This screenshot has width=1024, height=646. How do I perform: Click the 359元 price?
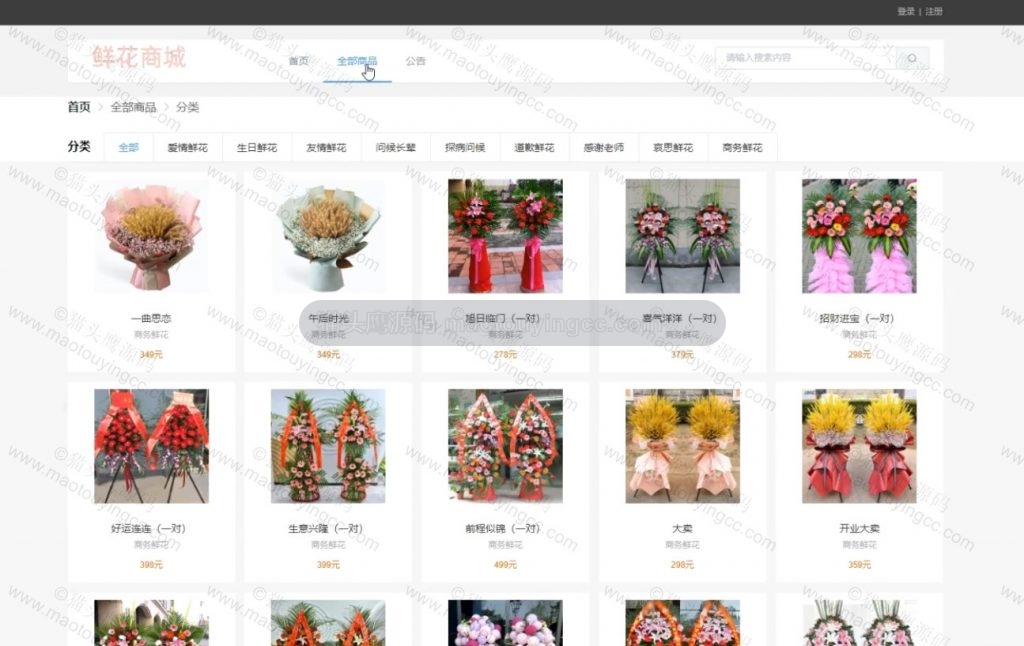[x=859, y=564]
